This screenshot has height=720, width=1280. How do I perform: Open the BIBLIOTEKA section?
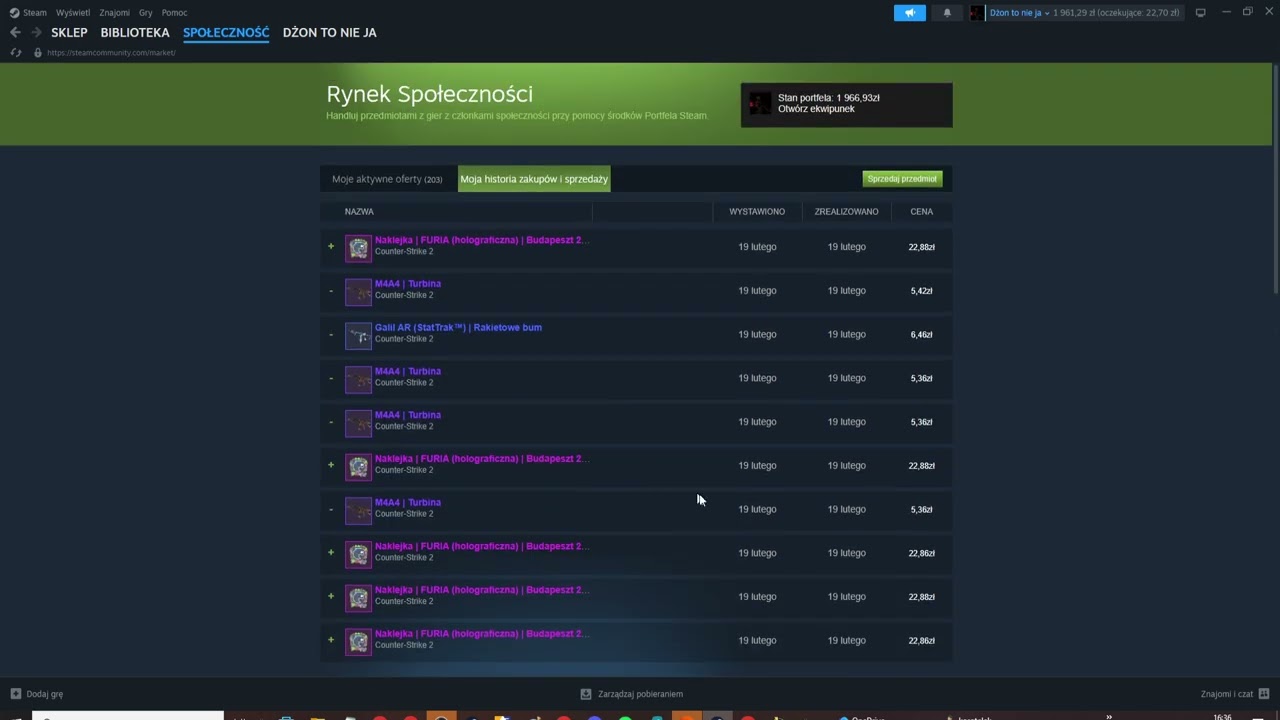[x=135, y=32]
